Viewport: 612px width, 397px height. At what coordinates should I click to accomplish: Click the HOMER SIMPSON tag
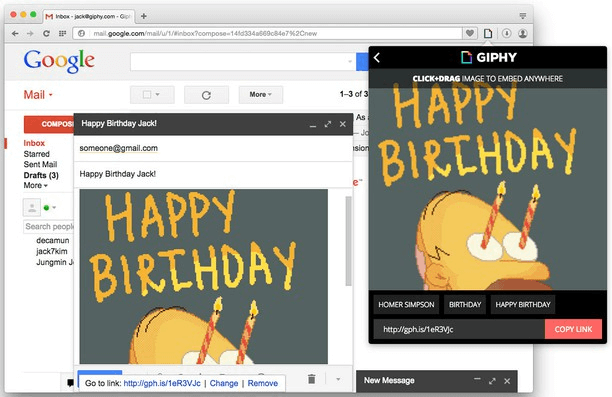point(406,304)
